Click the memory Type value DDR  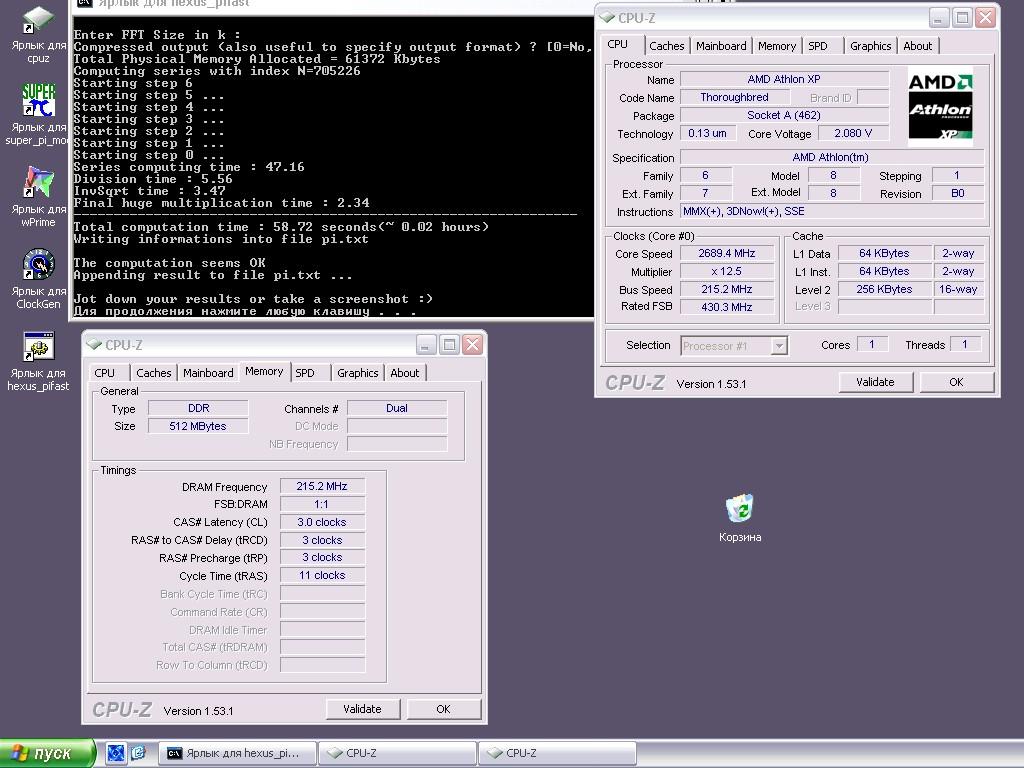click(x=198, y=408)
